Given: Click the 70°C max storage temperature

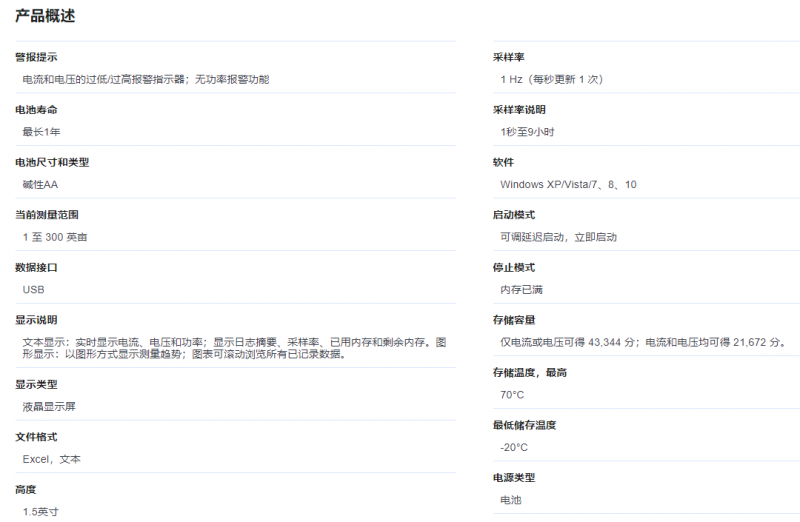Looking at the screenshot, I should click(x=512, y=394).
